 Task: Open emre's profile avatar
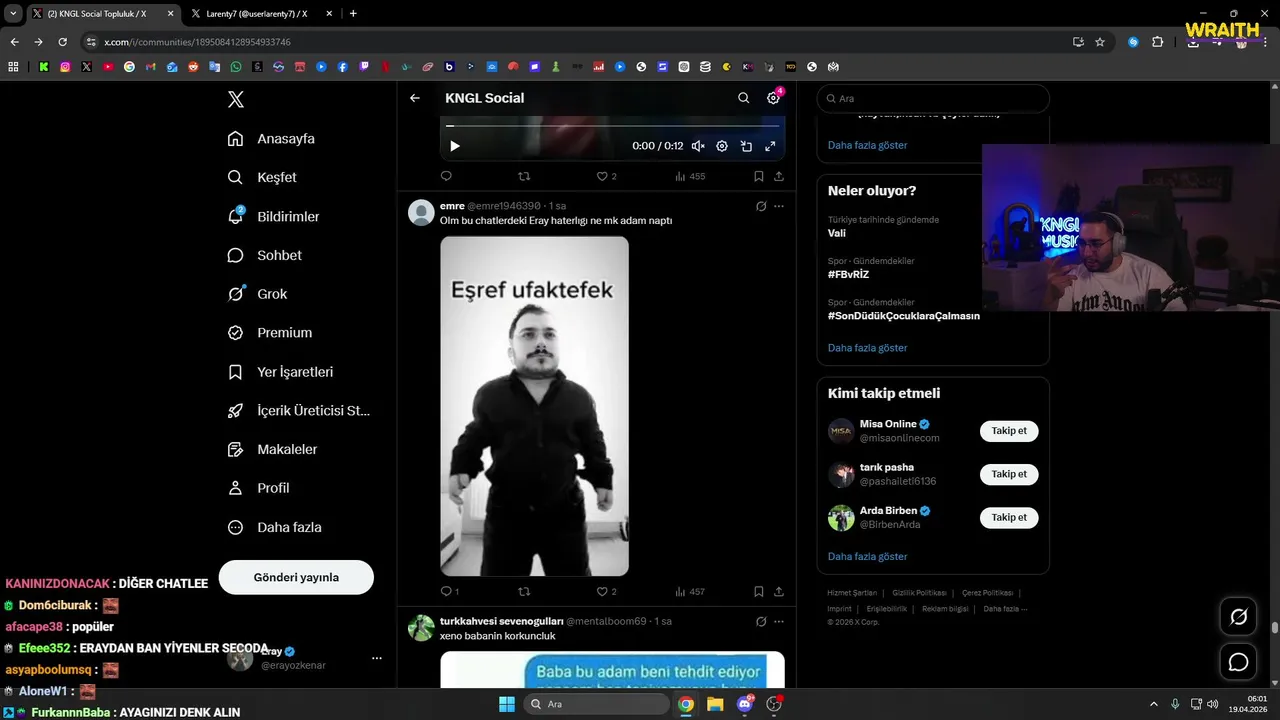[x=421, y=212]
